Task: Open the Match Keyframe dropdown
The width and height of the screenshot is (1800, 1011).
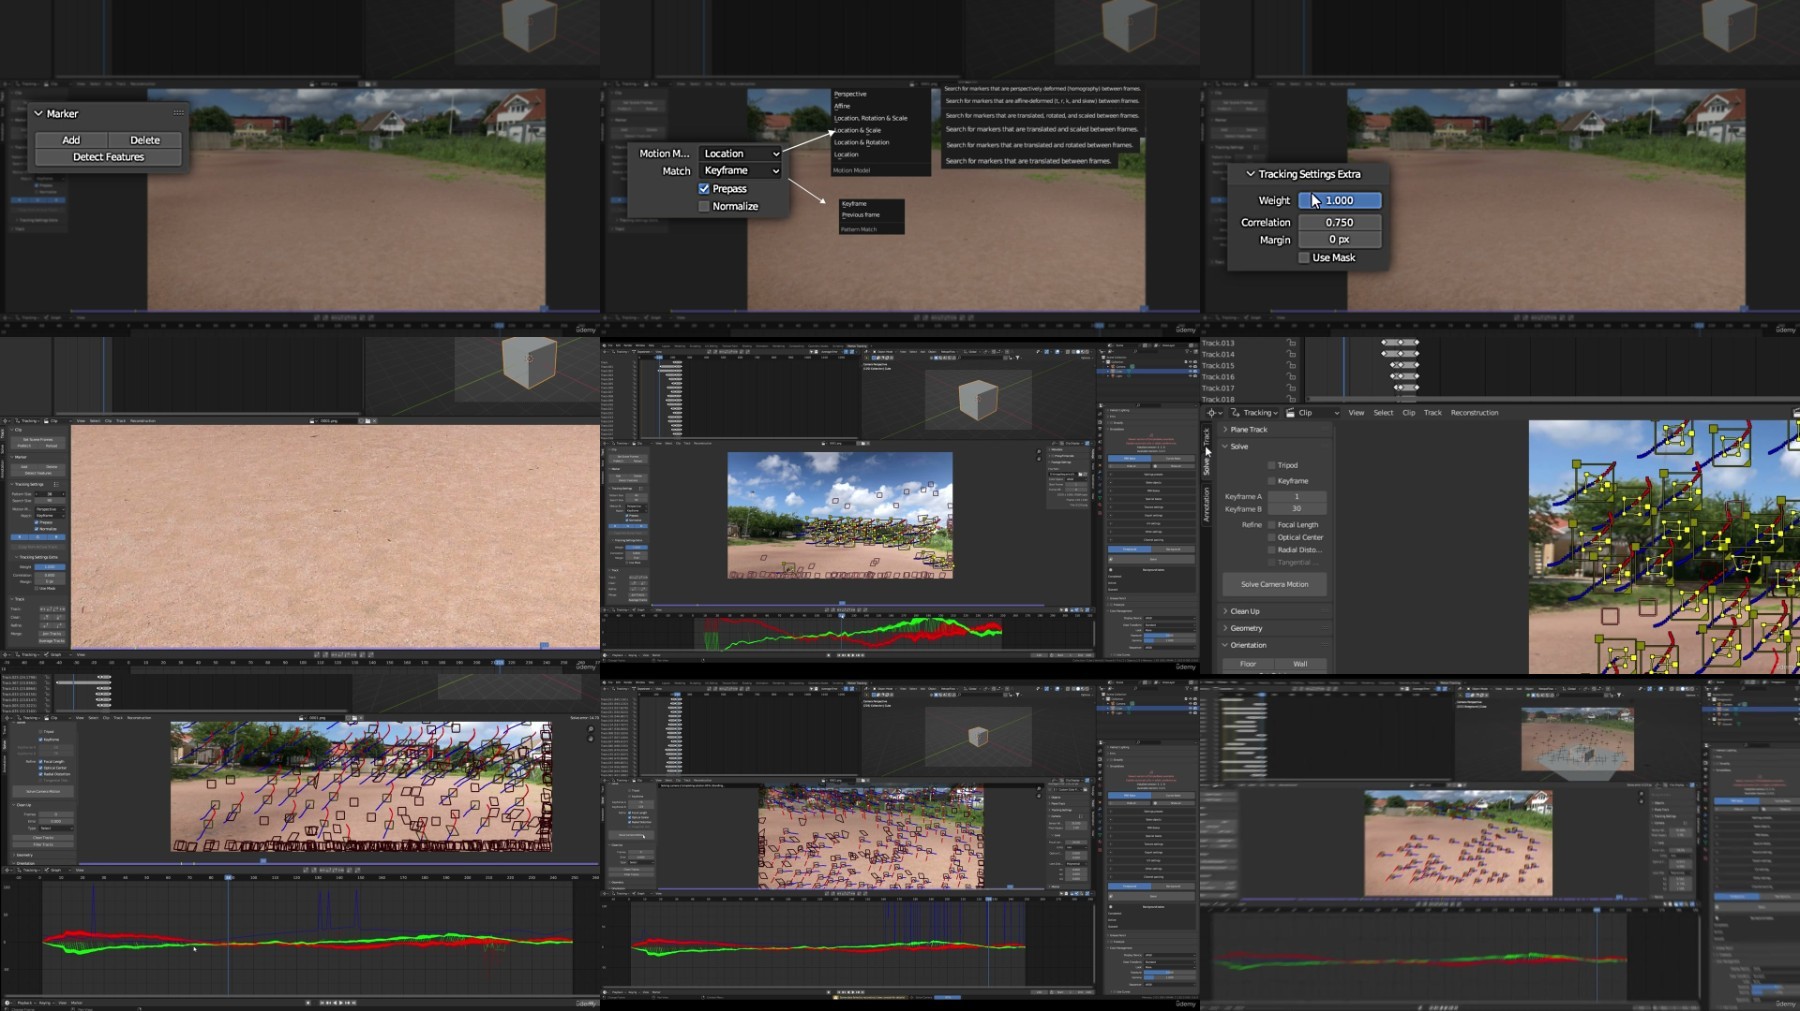Action: click(x=740, y=170)
